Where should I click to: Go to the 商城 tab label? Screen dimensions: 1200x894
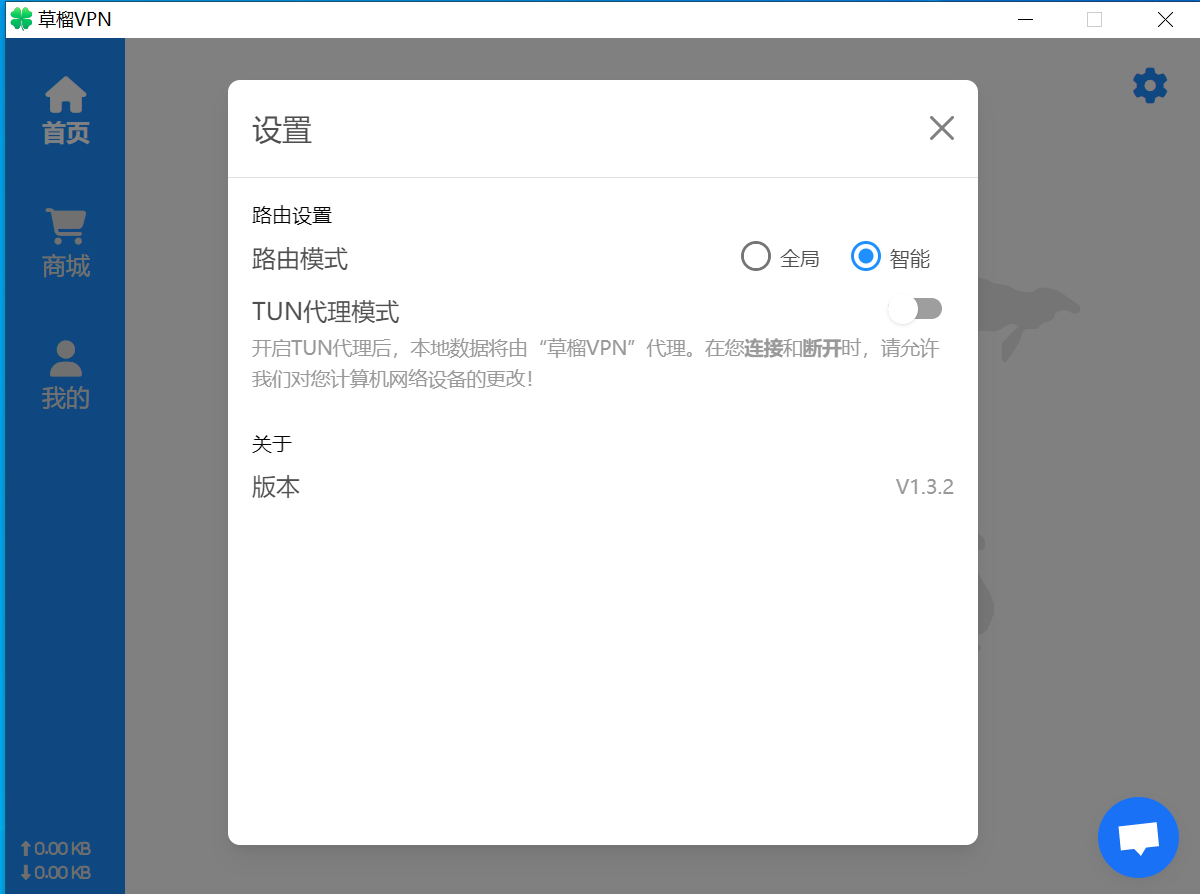pos(66,266)
